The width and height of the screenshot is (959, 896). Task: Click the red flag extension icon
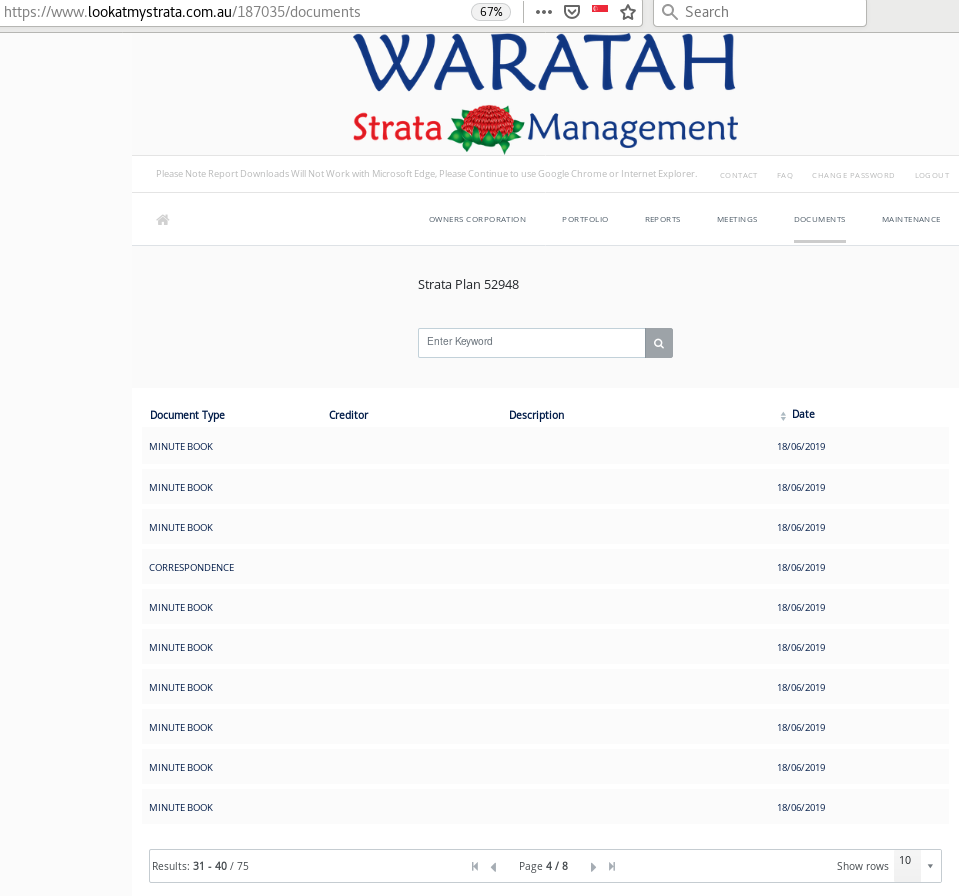(600, 9)
